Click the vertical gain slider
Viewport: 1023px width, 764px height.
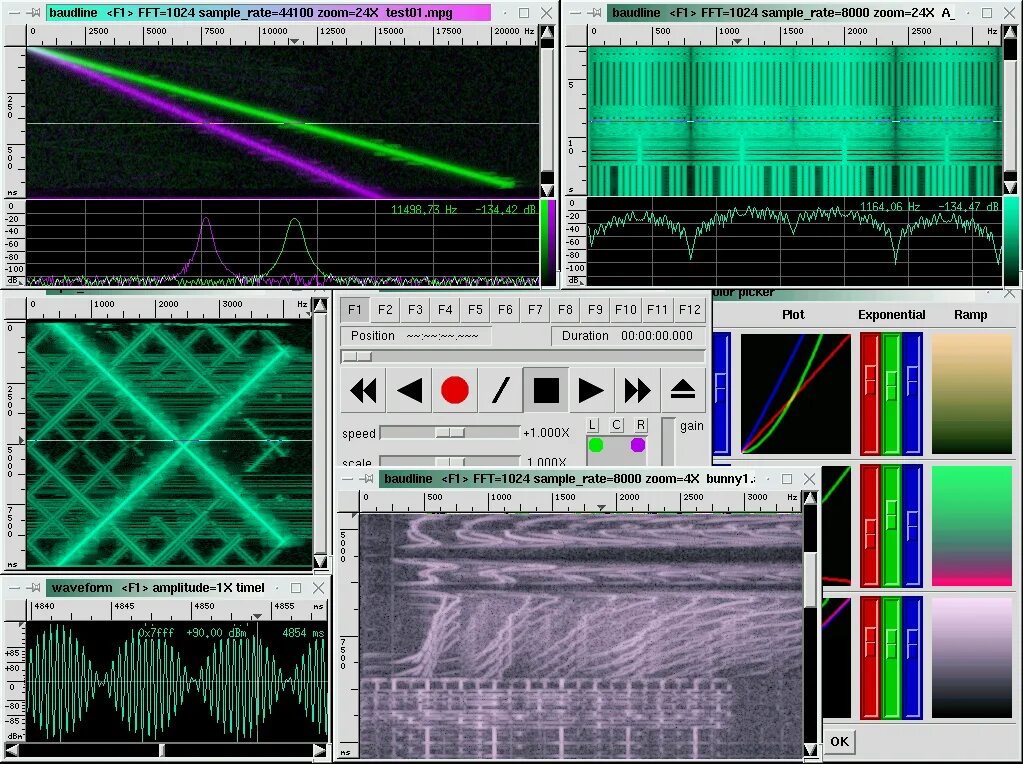pos(667,441)
